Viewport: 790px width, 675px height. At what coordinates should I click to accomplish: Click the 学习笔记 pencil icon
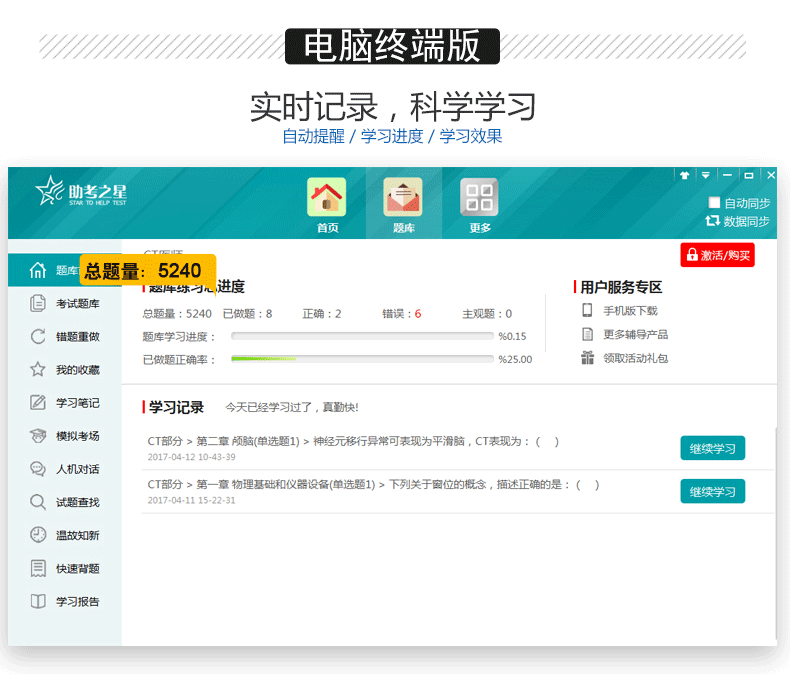[x=38, y=402]
